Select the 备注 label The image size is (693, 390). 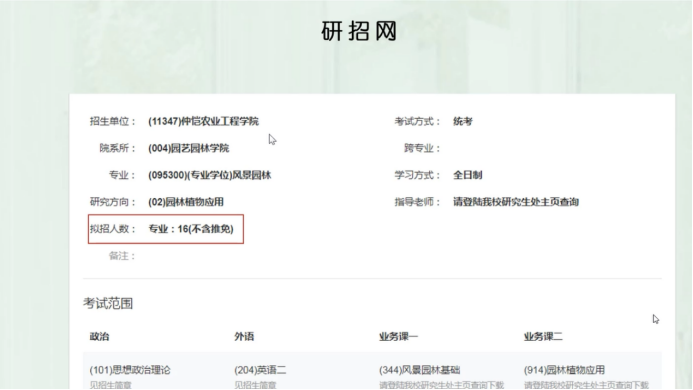tap(122, 256)
